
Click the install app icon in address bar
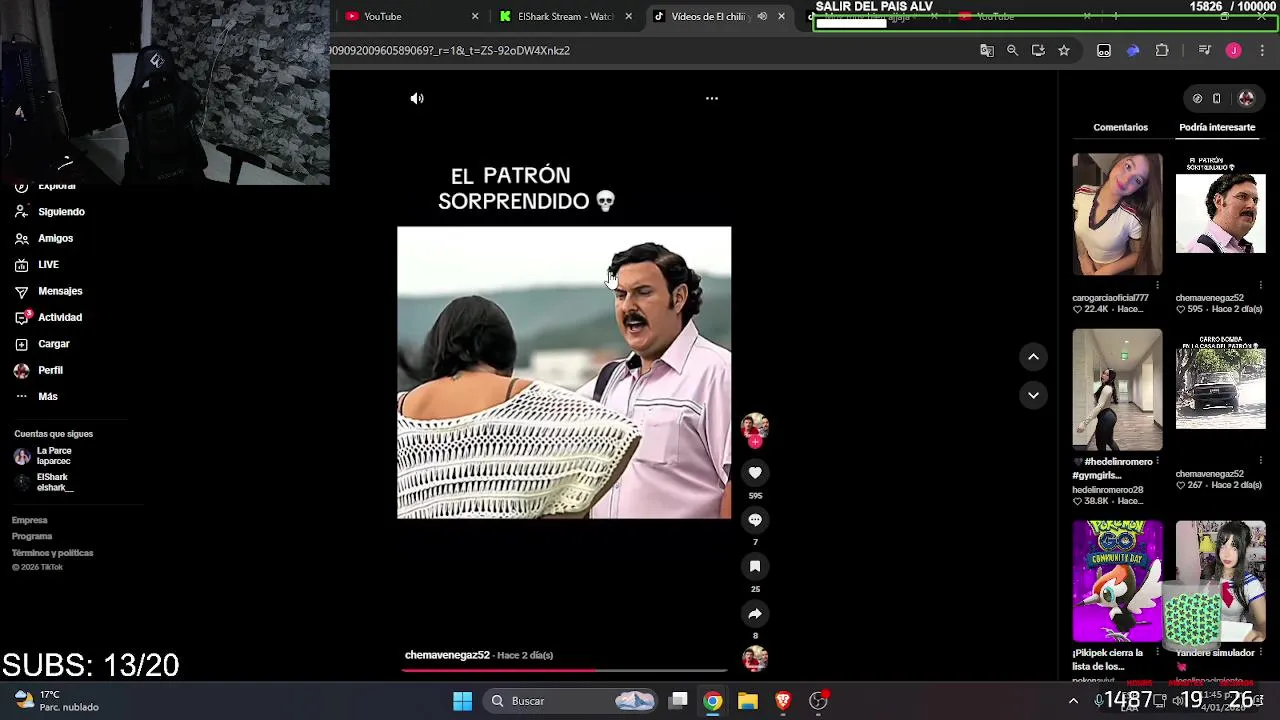[x=1038, y=50]
